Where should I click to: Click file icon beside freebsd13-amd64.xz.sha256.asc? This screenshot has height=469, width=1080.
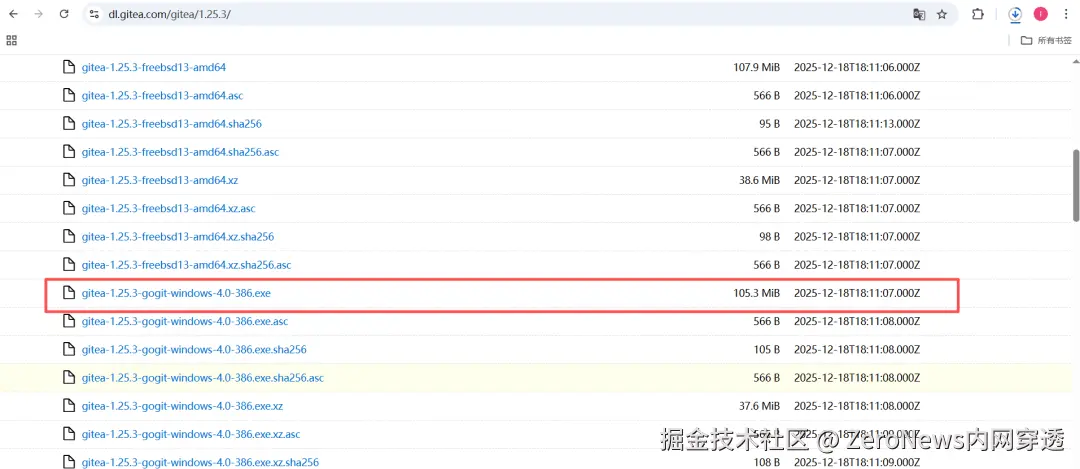[x=68, y=265]
